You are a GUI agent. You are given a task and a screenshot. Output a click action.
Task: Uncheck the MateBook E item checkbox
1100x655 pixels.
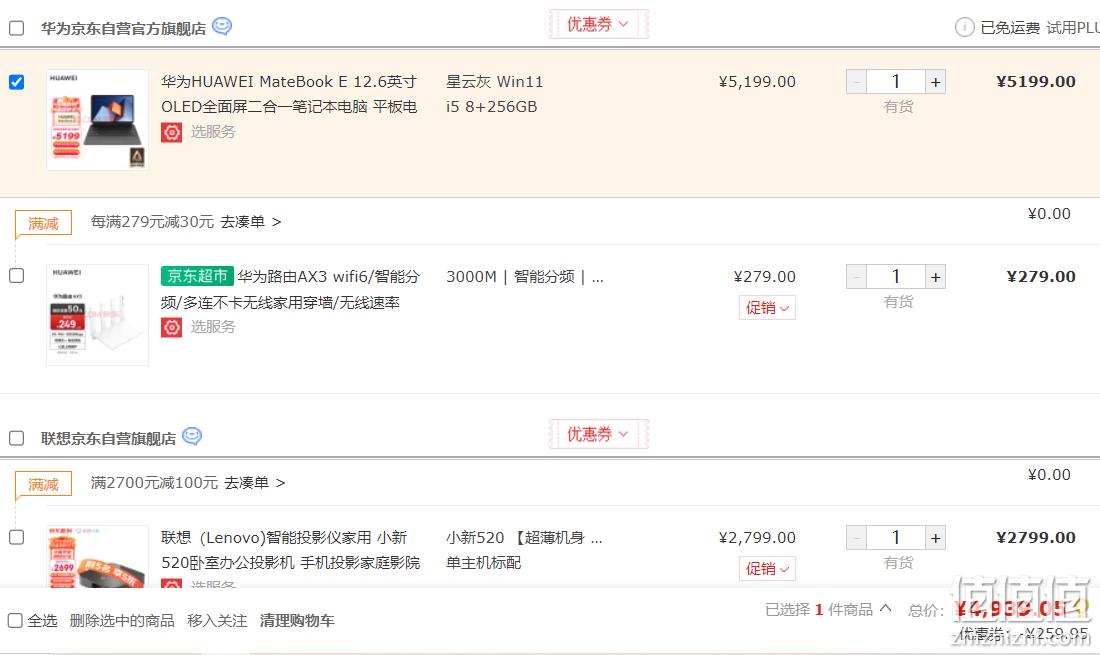tap(16, 82)
